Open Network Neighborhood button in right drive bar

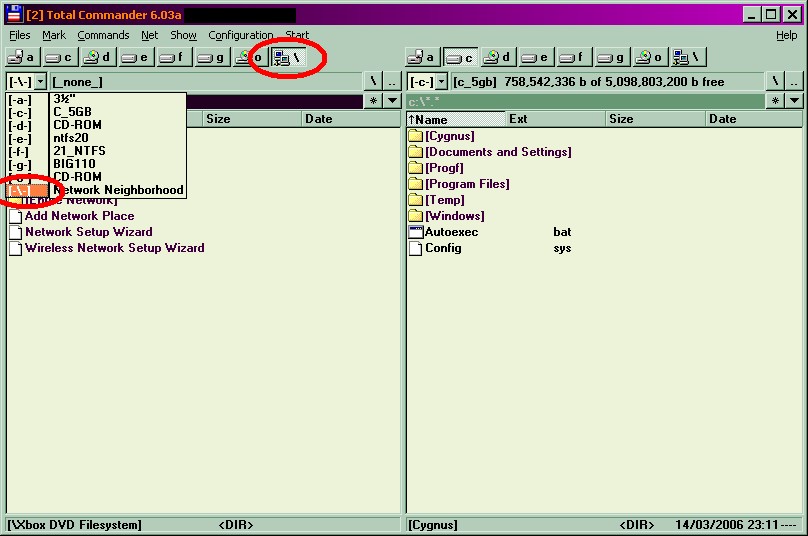pos(688,57)
